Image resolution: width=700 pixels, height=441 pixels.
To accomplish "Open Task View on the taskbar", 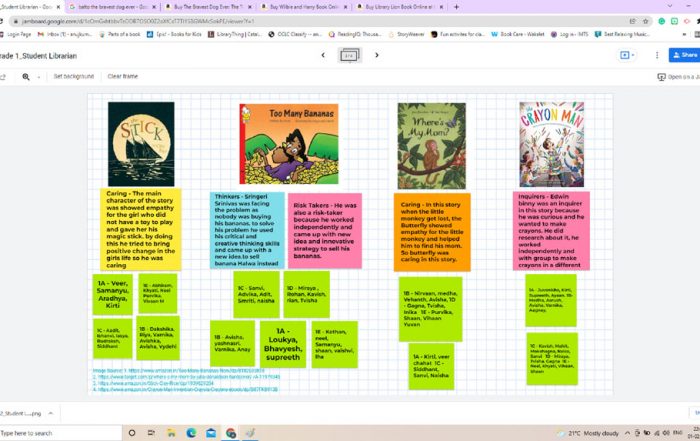I will tap(151, 433).
